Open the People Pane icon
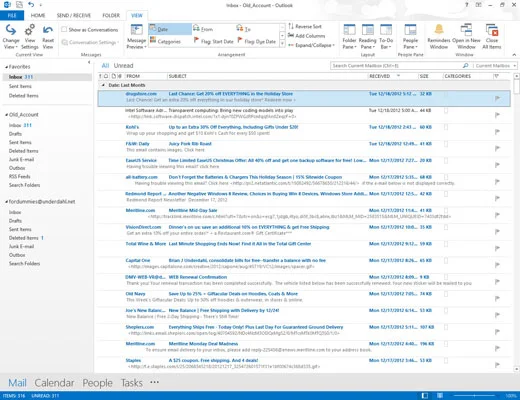 pyautogui.click(x=410, y=29)
